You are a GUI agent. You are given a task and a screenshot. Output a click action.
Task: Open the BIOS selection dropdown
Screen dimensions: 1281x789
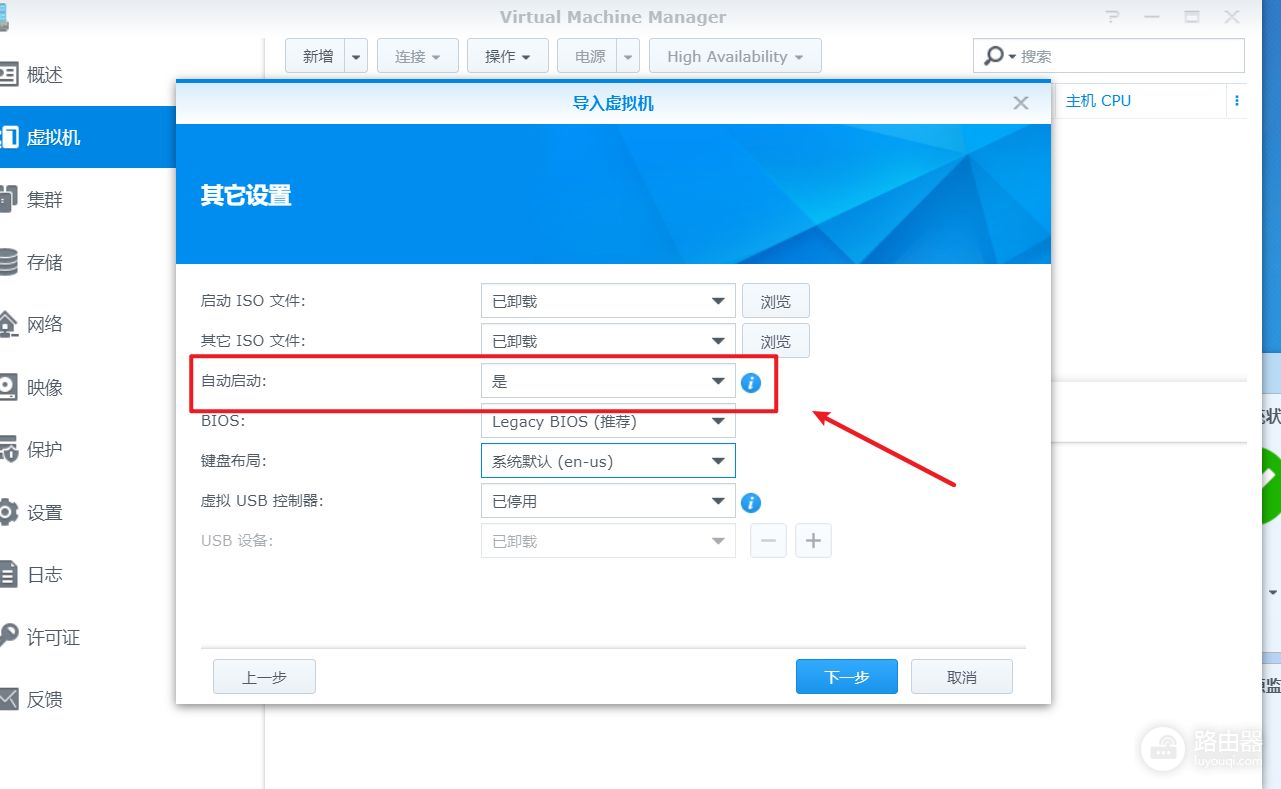[608, 421]
